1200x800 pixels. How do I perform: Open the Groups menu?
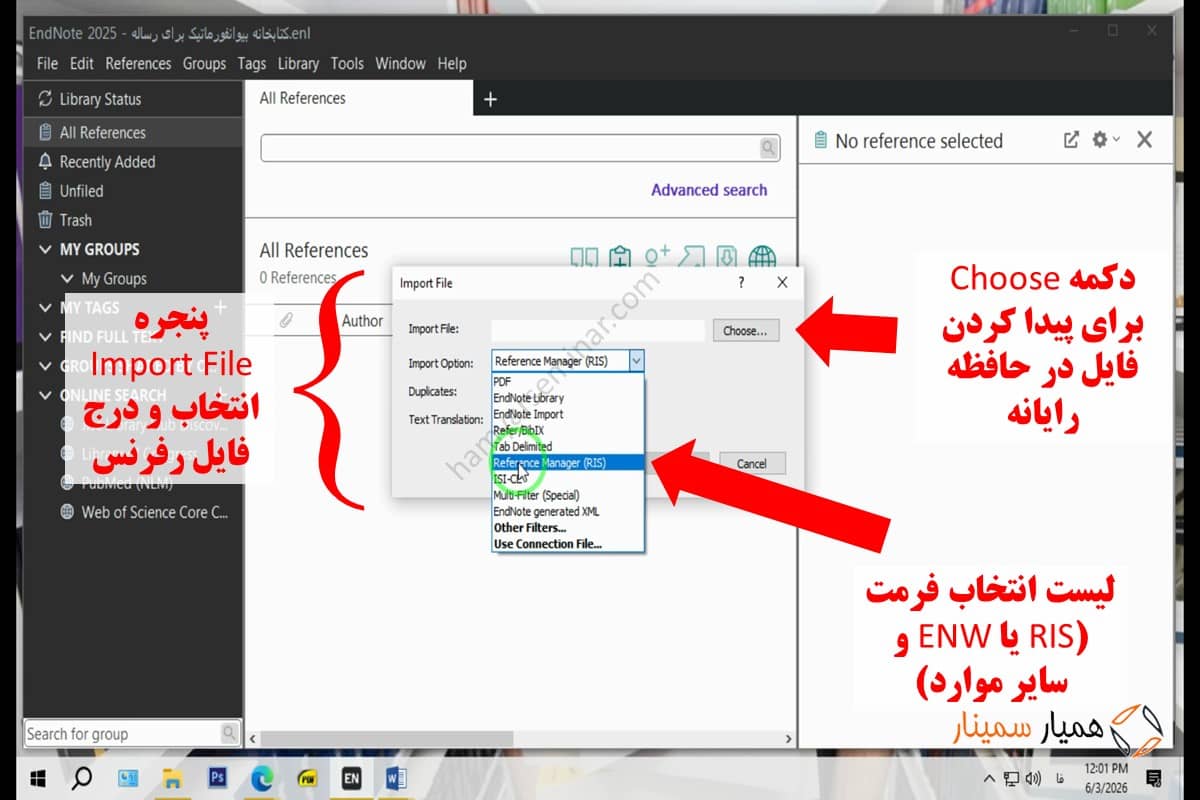pyautogui.click(x=204, y=63)
